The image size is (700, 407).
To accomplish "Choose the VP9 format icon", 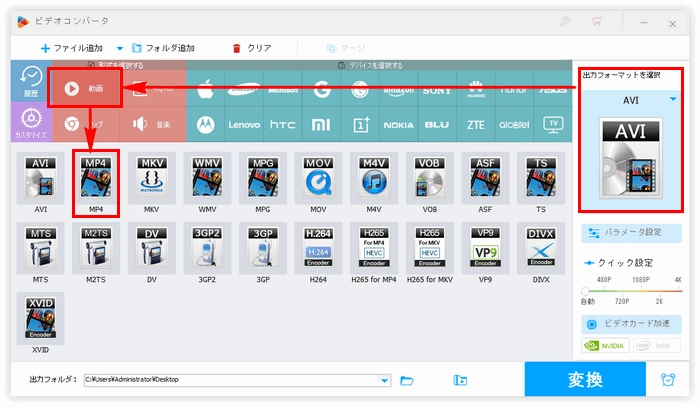I will coord(485,252).
